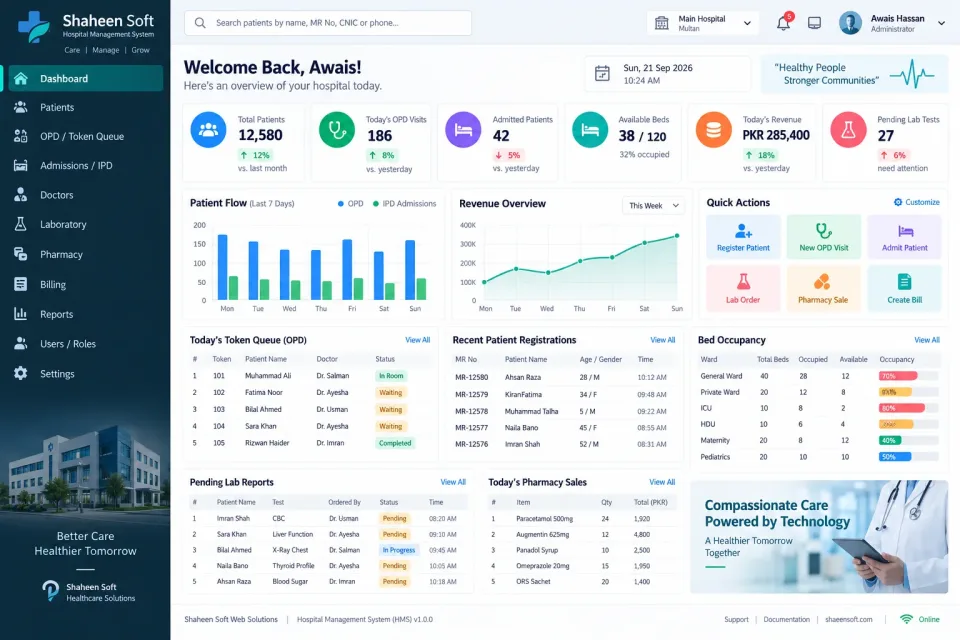Click the patient search input field
The width and height of the screenshot is (960, 640).
(x=328, y=23)
